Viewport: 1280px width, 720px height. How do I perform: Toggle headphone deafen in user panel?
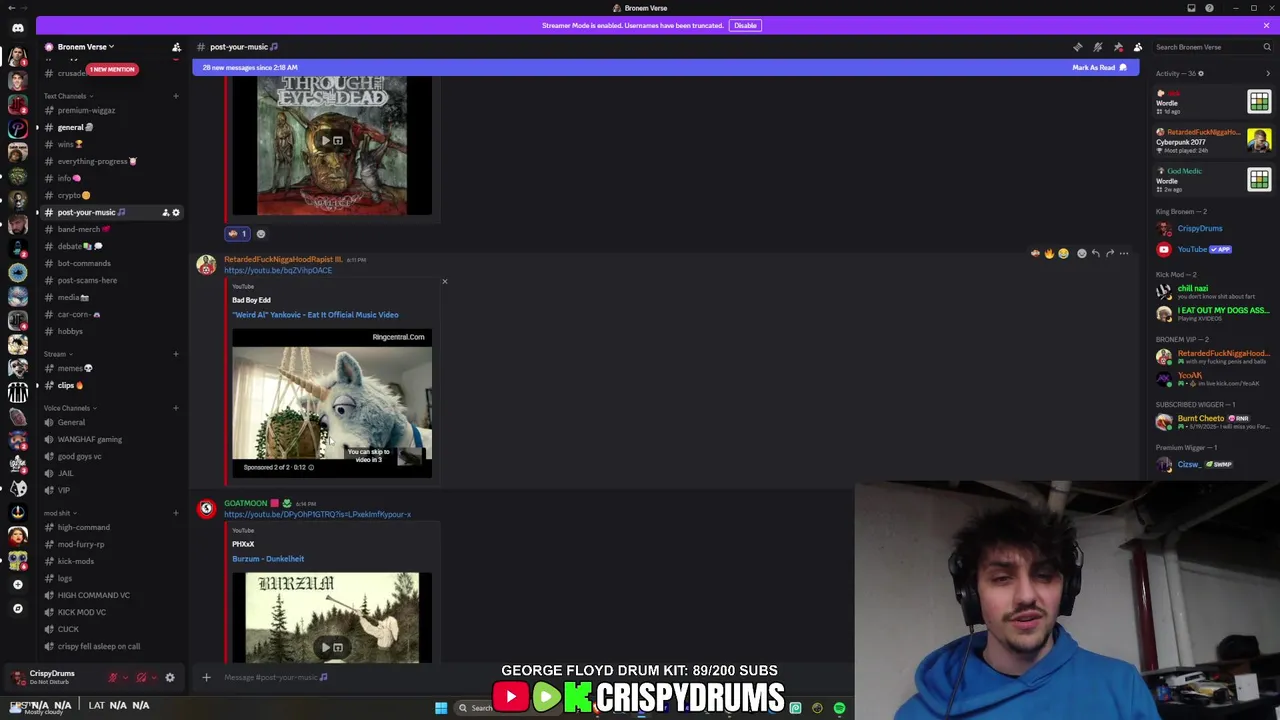(x=141, y=678)
